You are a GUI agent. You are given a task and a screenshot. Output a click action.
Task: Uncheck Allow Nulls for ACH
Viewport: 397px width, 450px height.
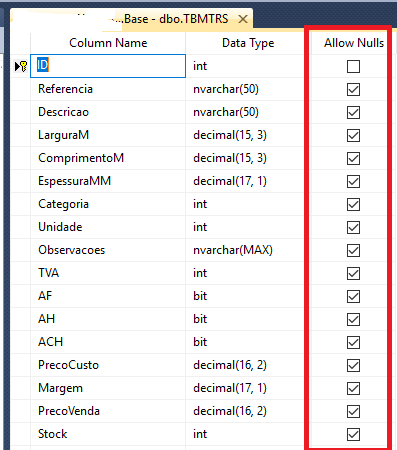click(353, 342)
